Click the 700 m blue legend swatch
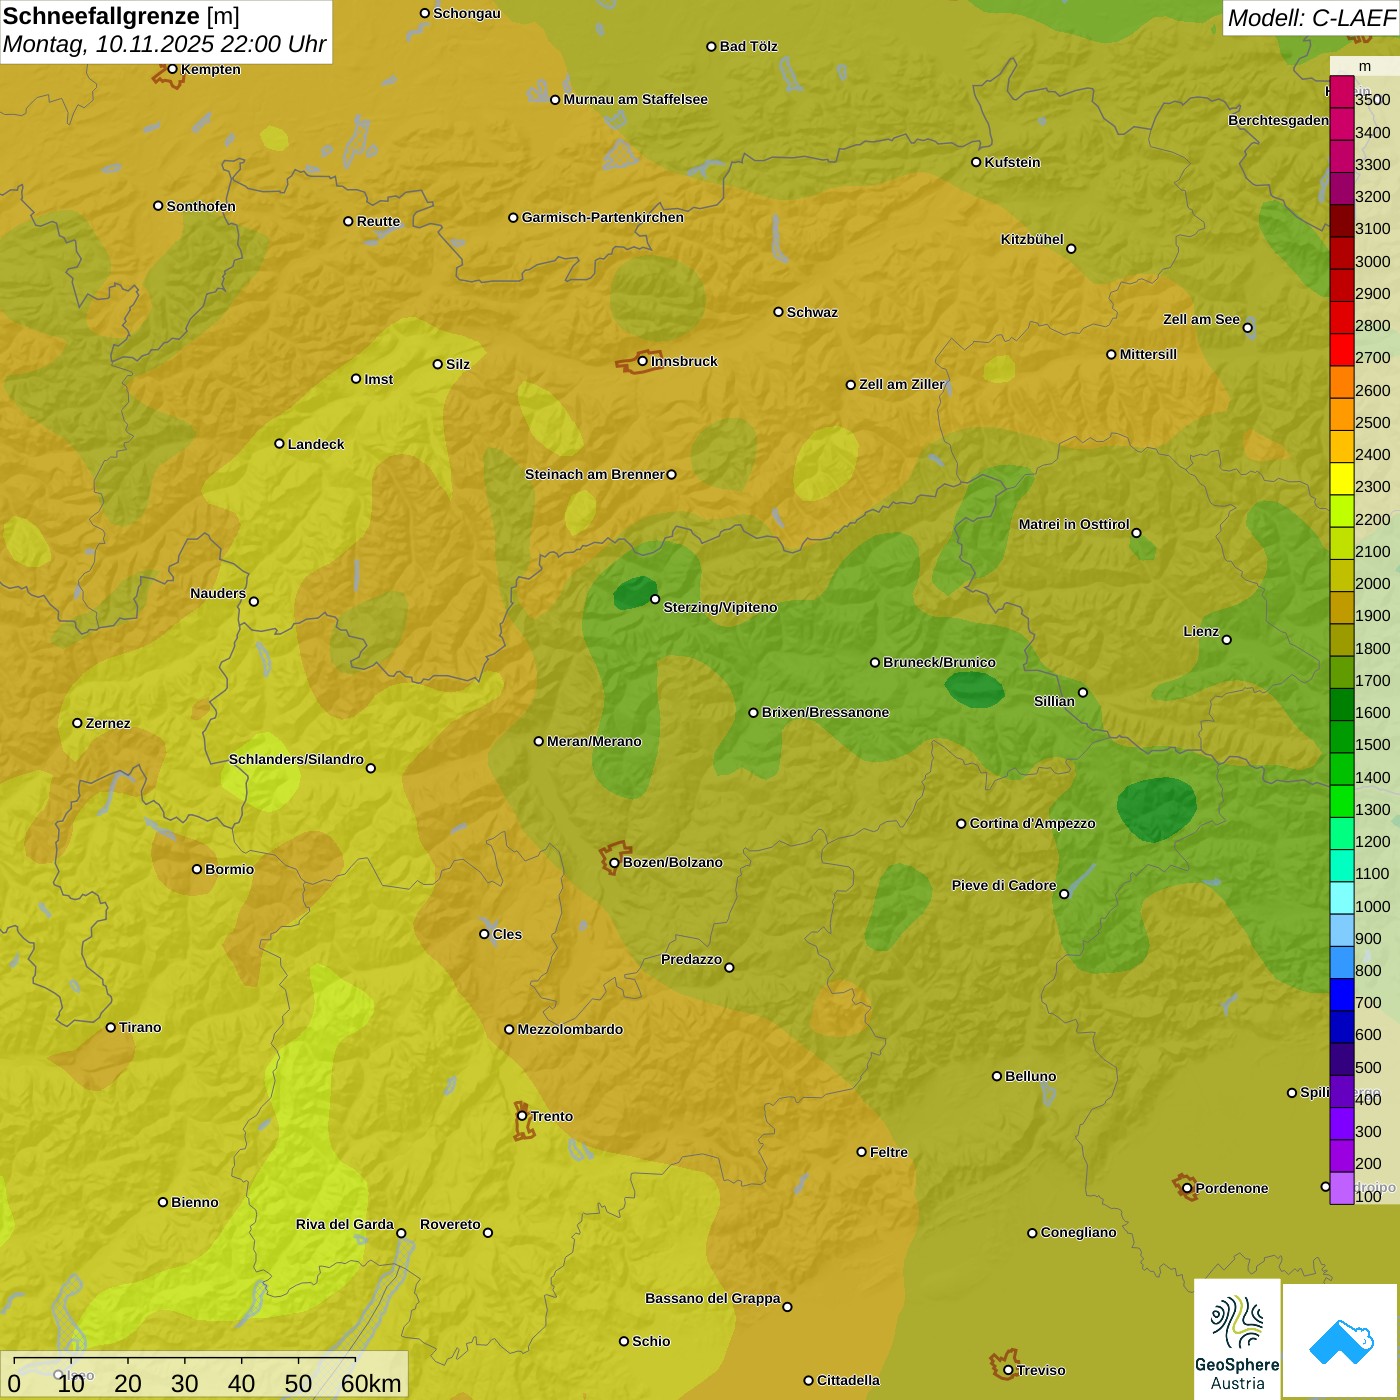Screen dimensions: 1400x1400 tap(1342, 995)
